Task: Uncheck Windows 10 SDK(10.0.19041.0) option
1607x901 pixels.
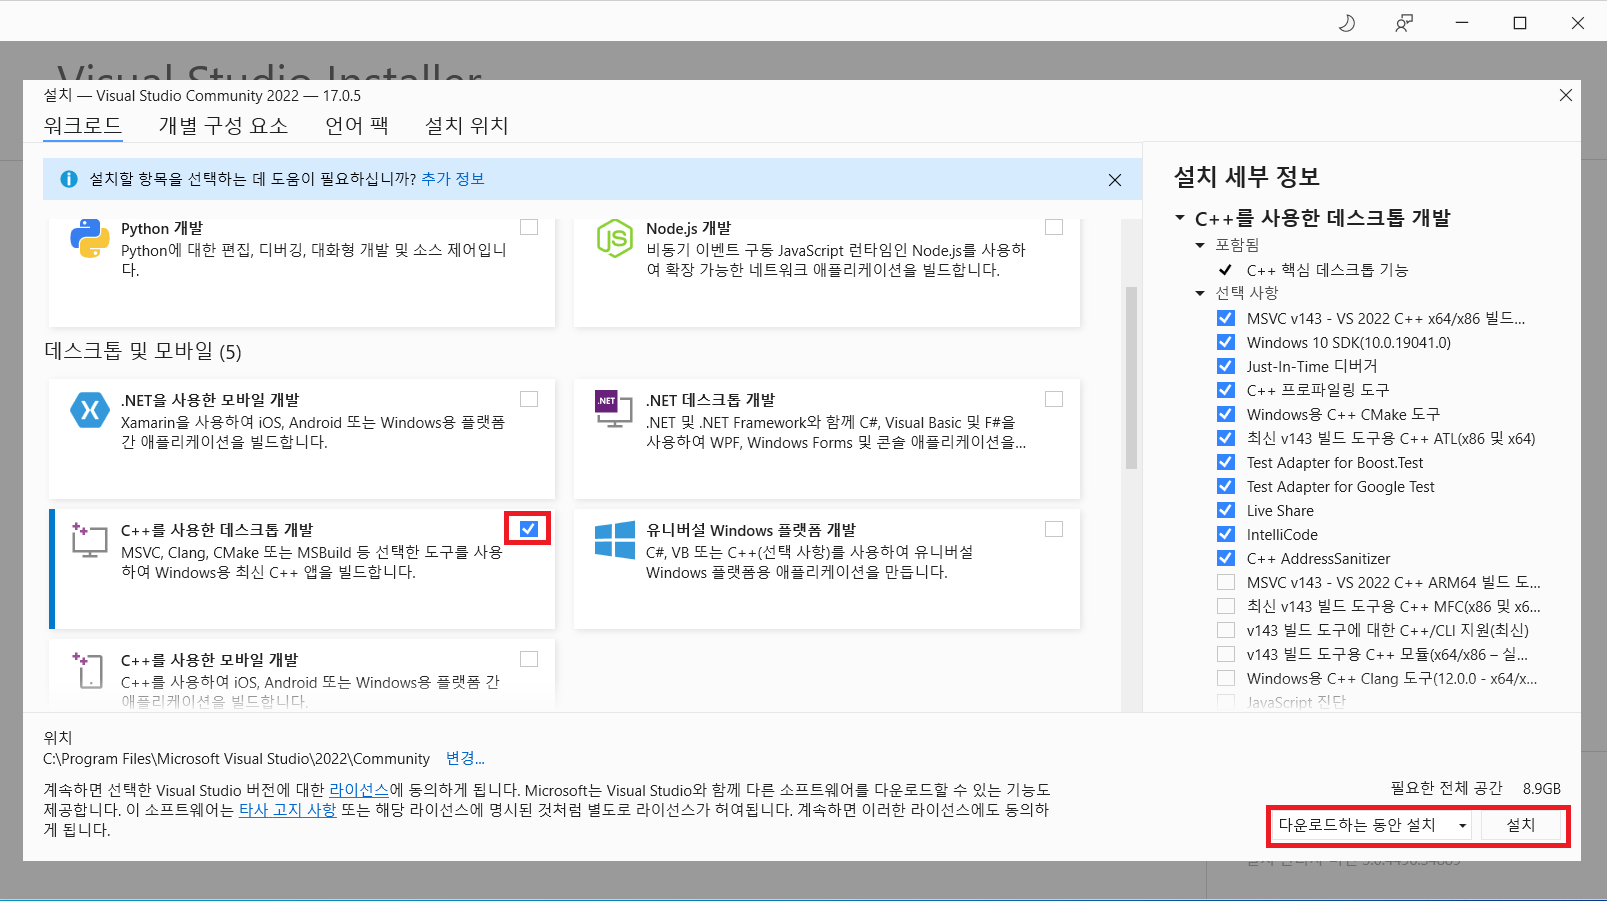Action: click(x=1226, y=342)
